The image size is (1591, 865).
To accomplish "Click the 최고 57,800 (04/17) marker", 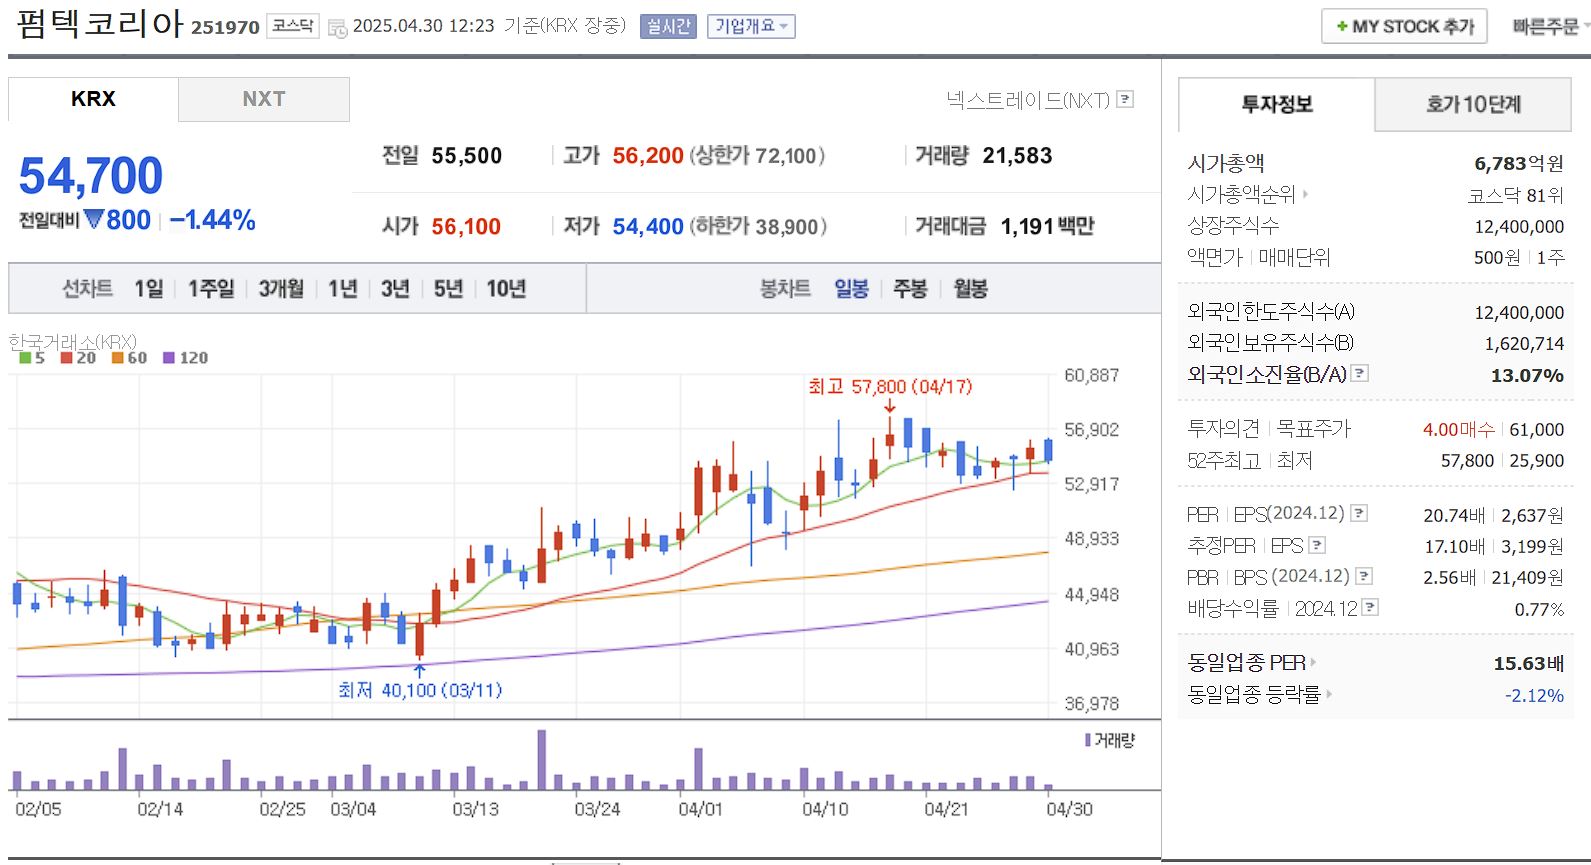I will click(890, 387).
